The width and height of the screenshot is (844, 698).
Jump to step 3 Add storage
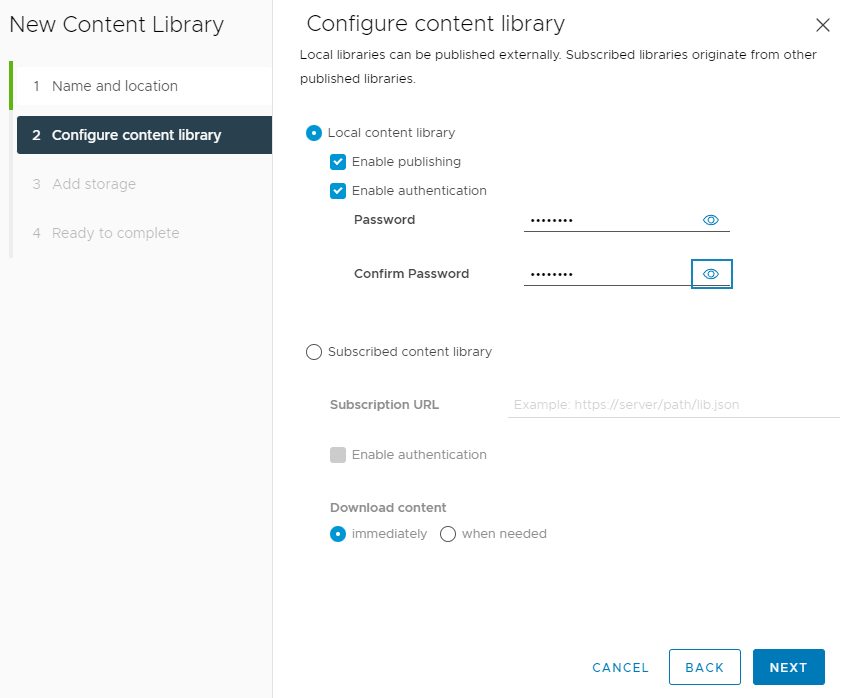pyautogui.click(x=144, y=184)
